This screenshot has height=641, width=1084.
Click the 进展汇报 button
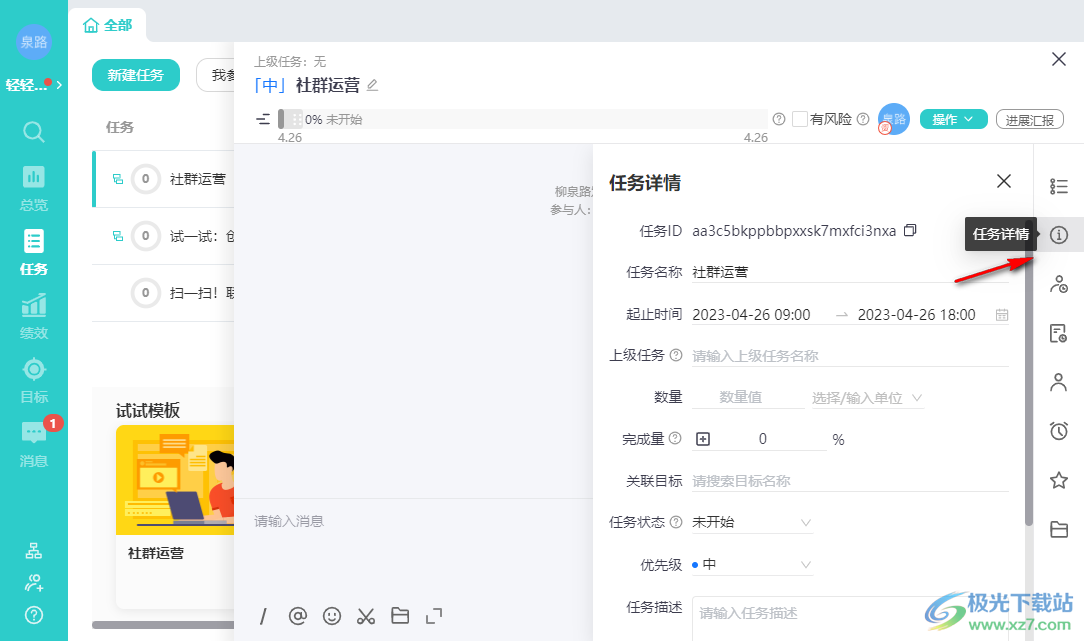point(1029,120)
